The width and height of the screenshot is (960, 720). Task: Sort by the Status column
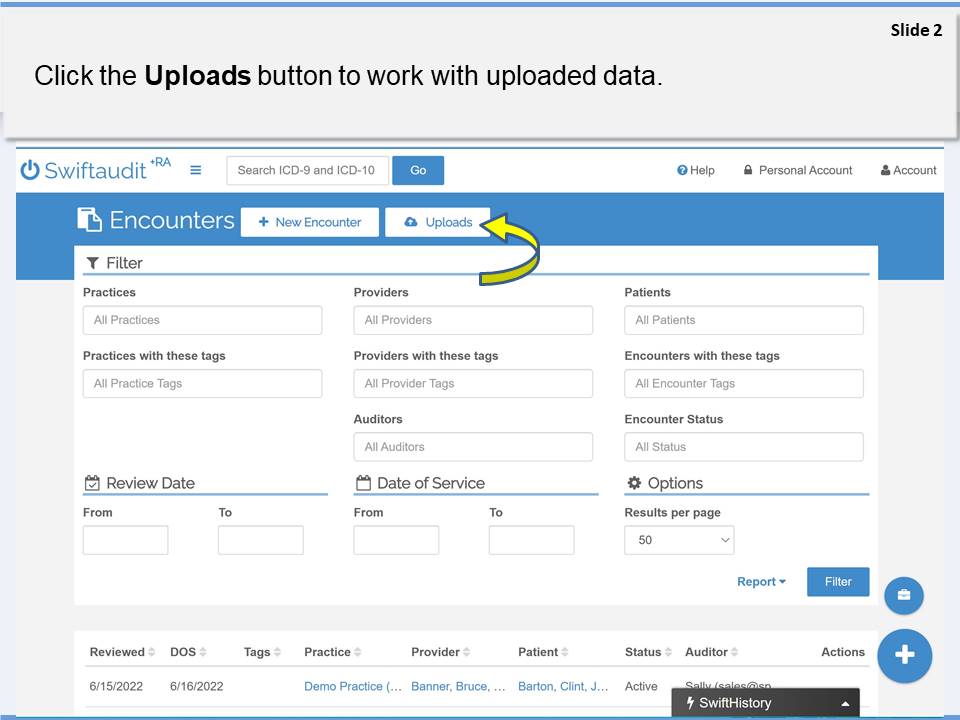pos(648,652)
